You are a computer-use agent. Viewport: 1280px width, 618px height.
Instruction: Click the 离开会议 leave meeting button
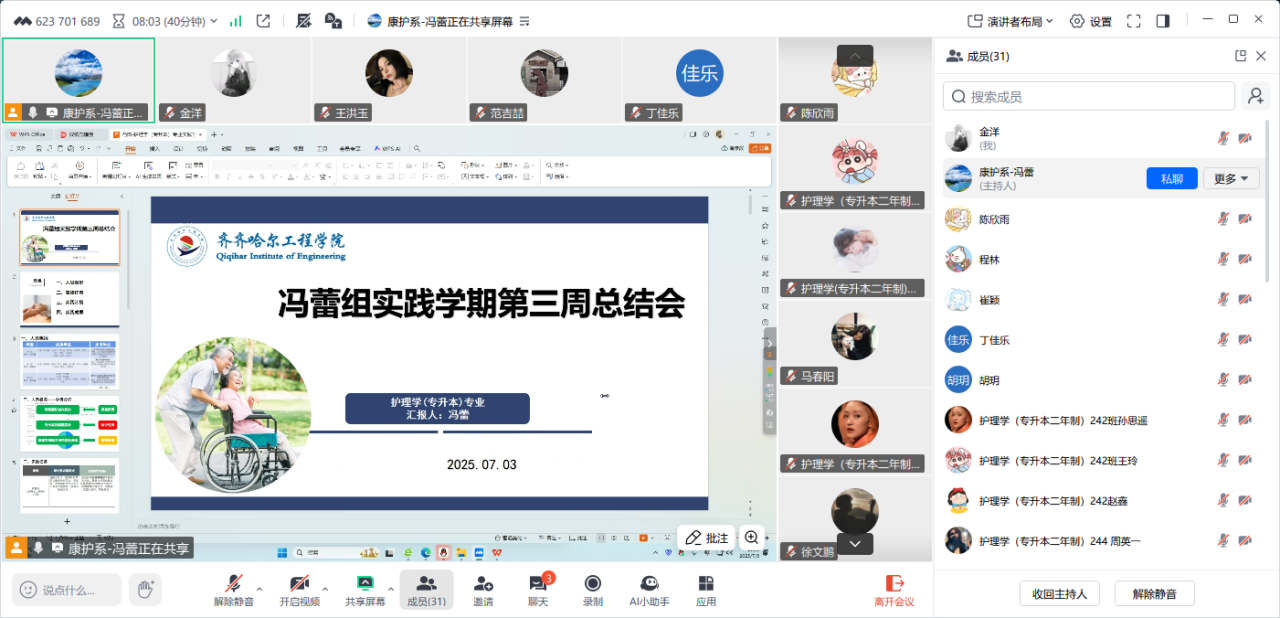coord(894,589)
